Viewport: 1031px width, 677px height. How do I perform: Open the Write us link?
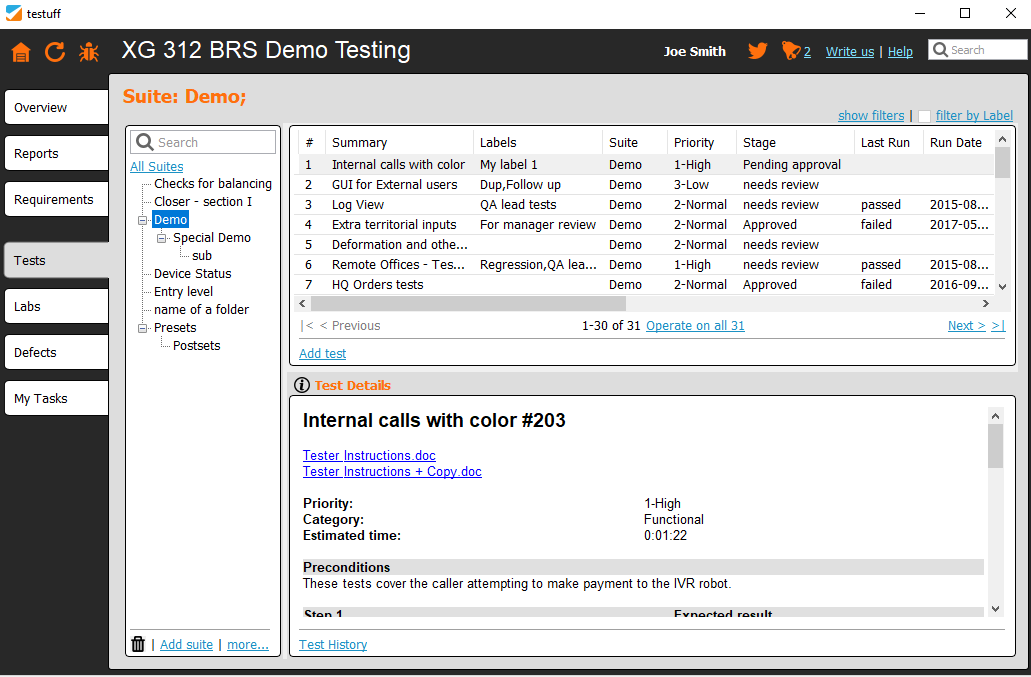[850, 51]
